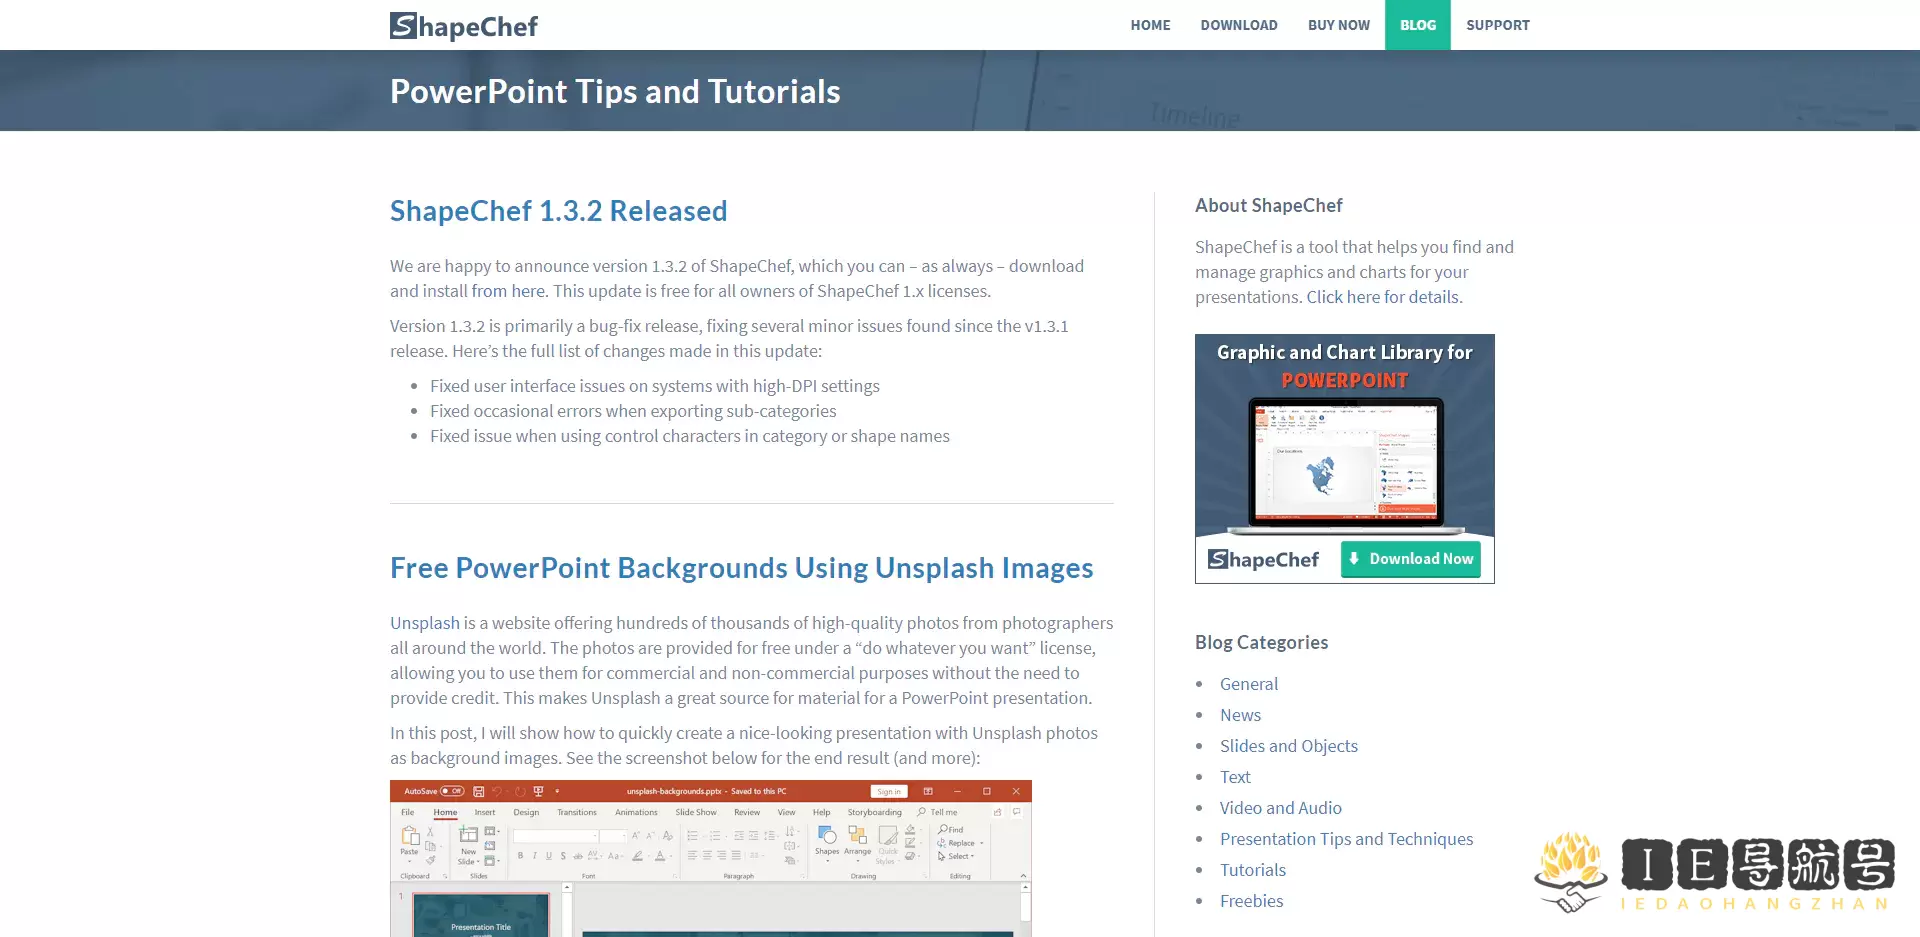Open the Text blog category
The height and width of the screenshot is (937, 1920).
click(1235, 777)
